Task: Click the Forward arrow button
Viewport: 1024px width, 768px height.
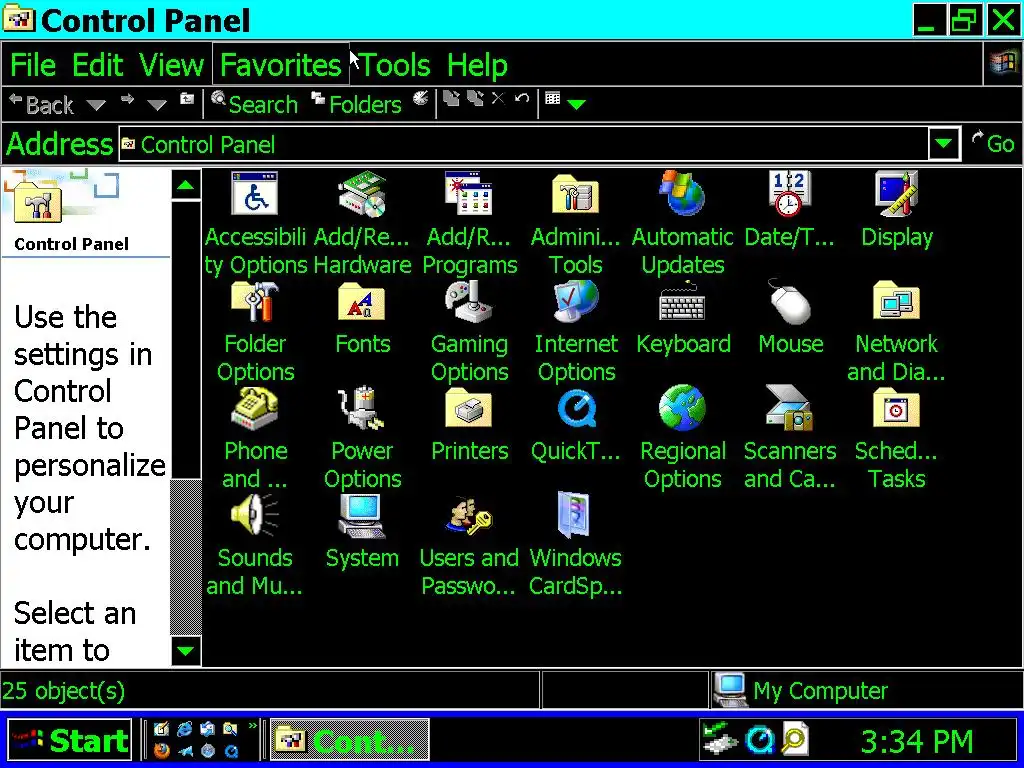Action: point(127,100)
